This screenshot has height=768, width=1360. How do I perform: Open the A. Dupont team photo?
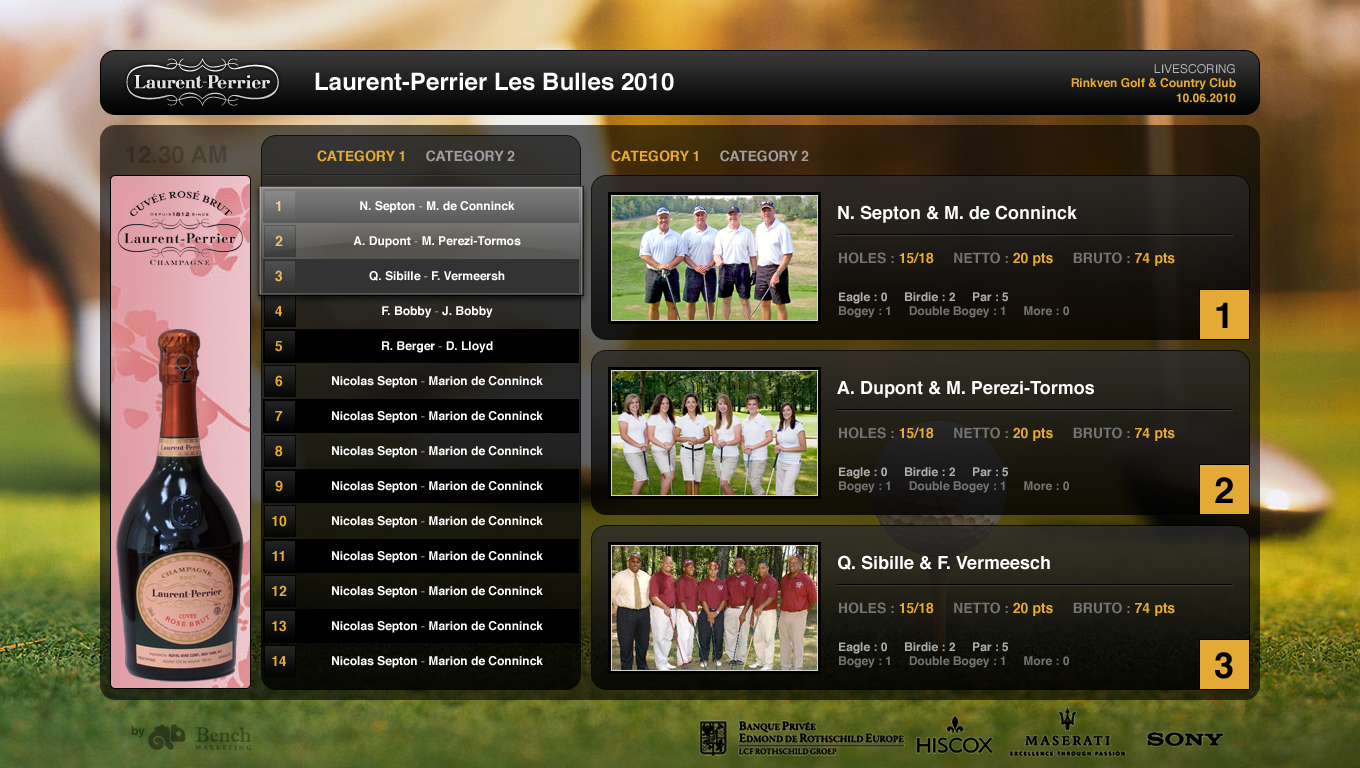[714, 432]
